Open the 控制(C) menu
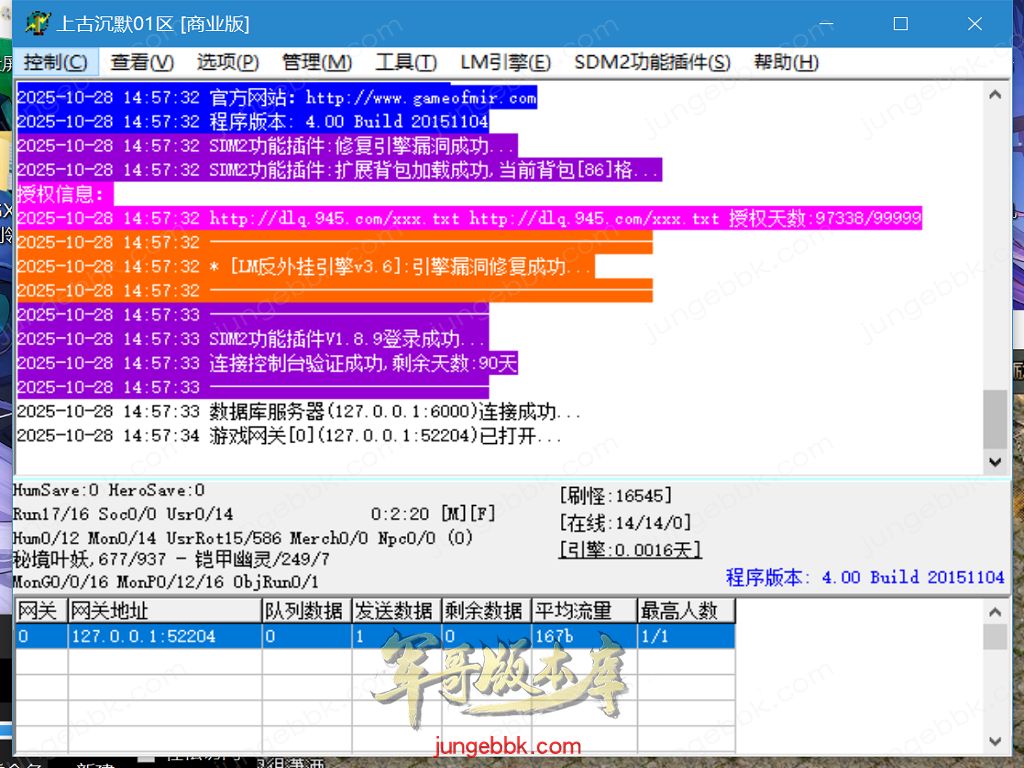This screenshot has height=768, width=1024. point(55,62)
